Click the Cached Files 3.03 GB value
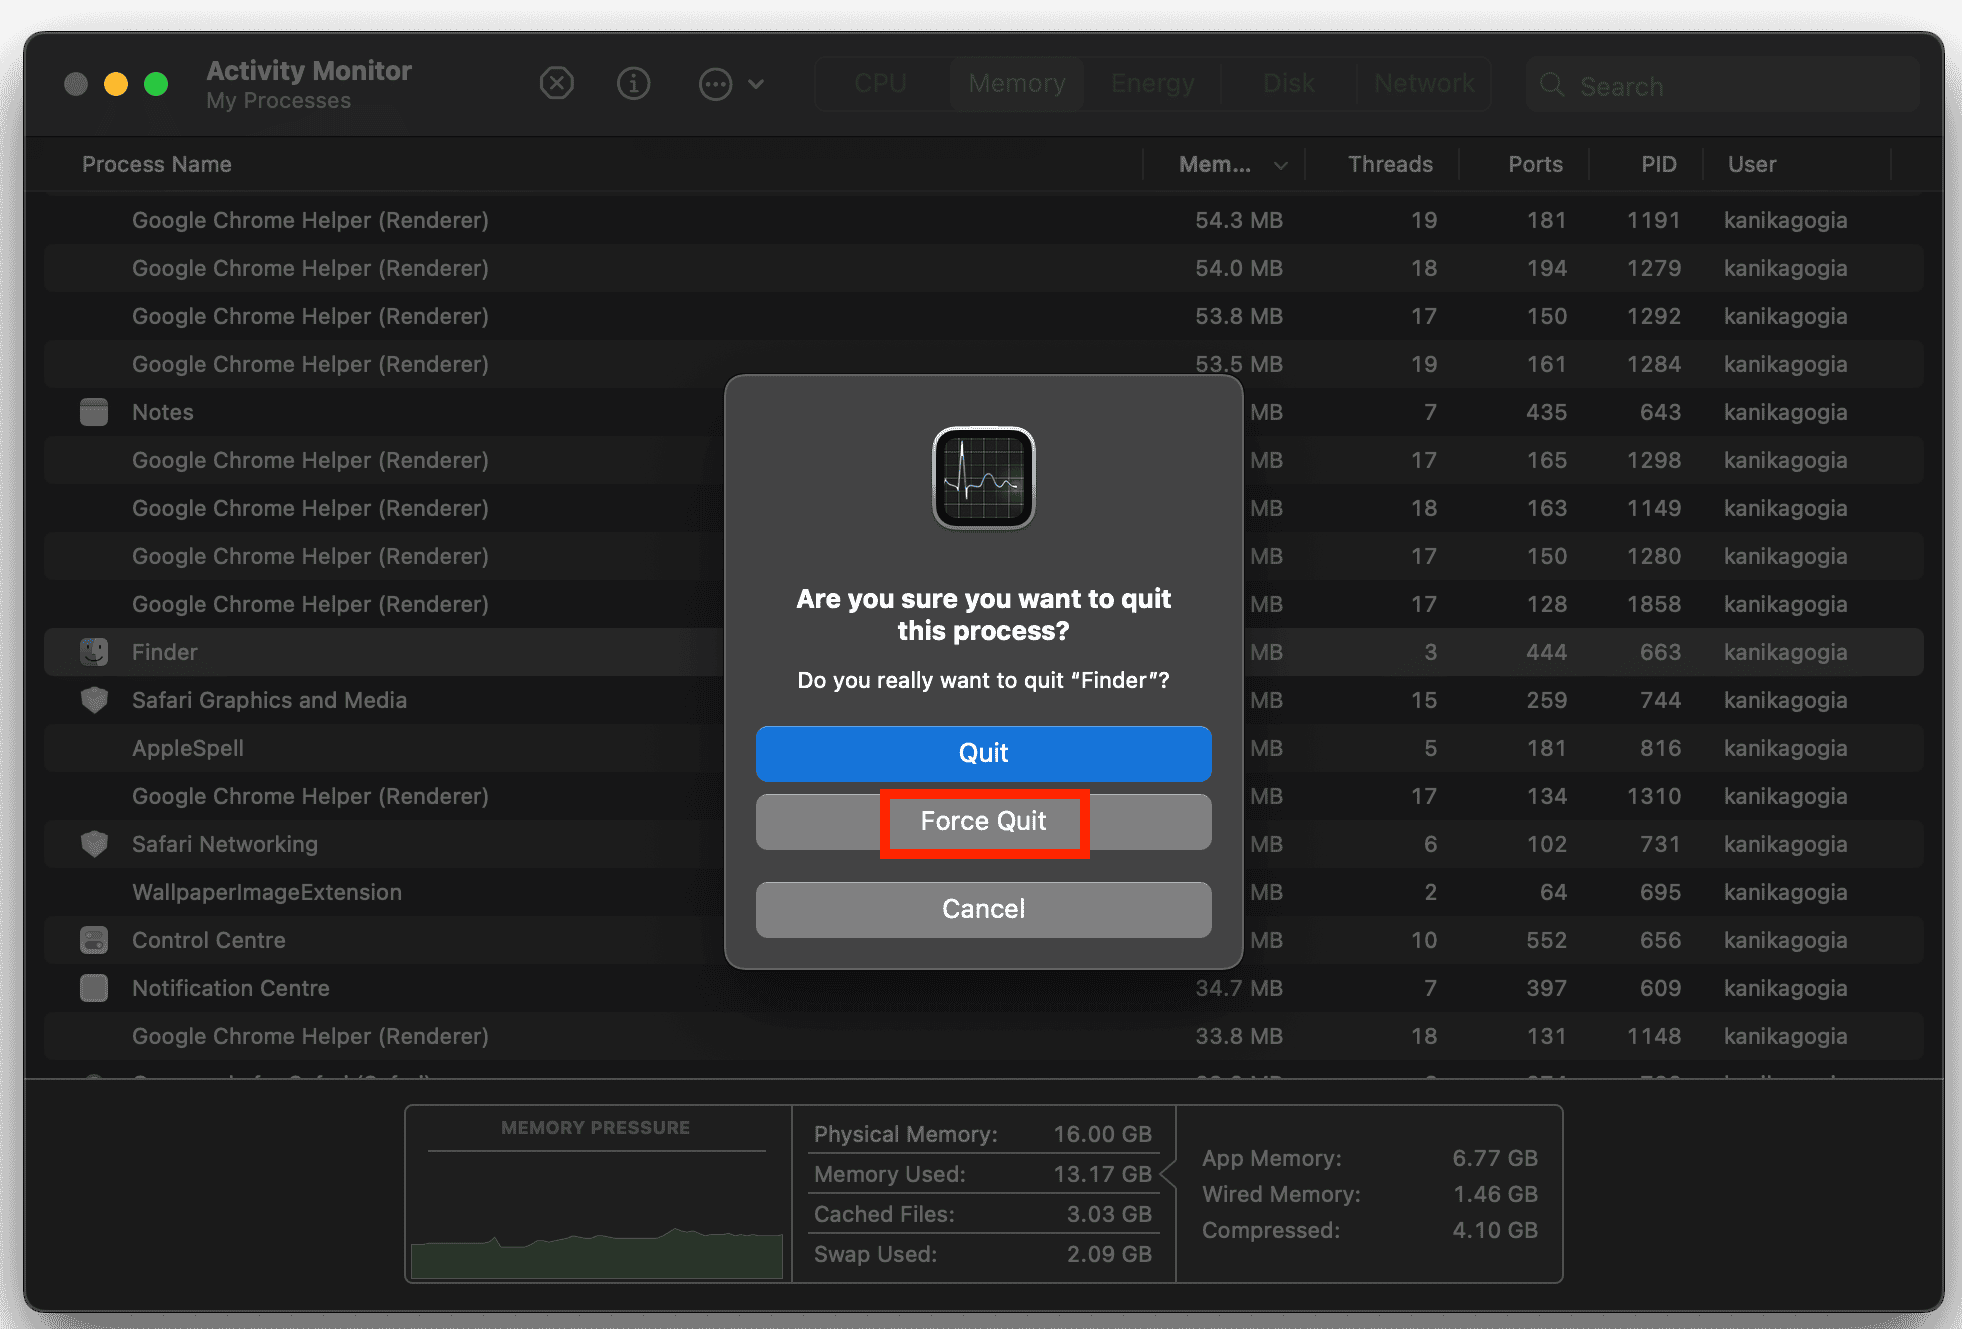 click(1109, 1214)
